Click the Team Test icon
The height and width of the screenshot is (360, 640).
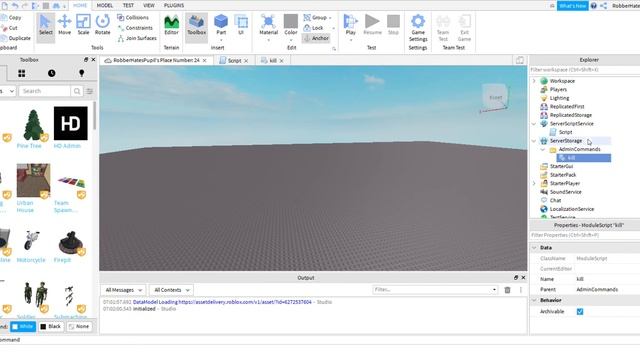click(443, 28)
